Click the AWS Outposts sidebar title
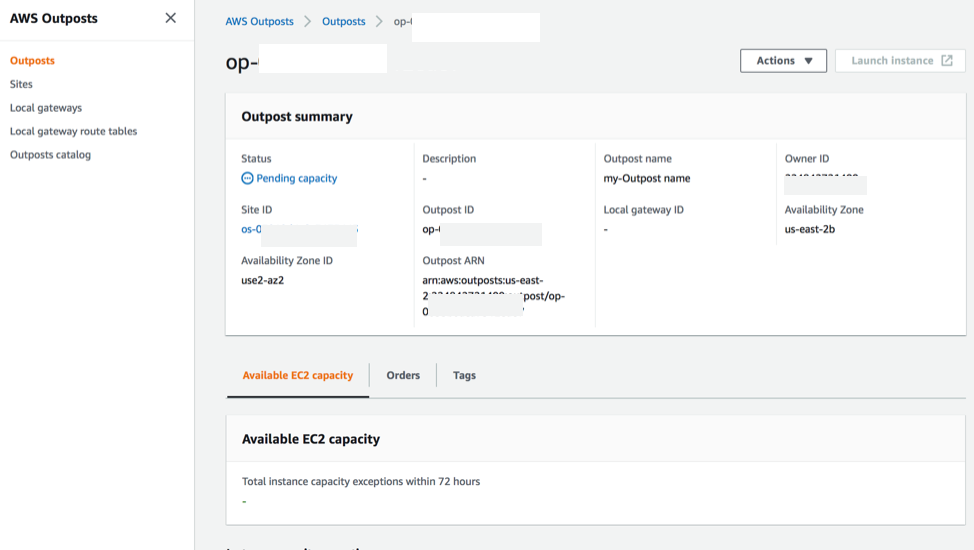The width and height of the screenshot is (974, 550). click(x=53, y=19)
